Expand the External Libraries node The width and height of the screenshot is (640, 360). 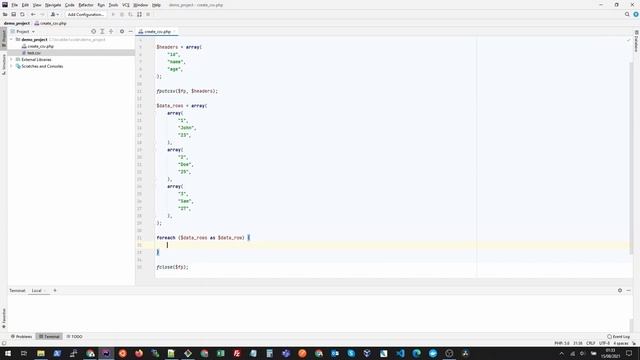pyautogui.click(x=11, y=60)
